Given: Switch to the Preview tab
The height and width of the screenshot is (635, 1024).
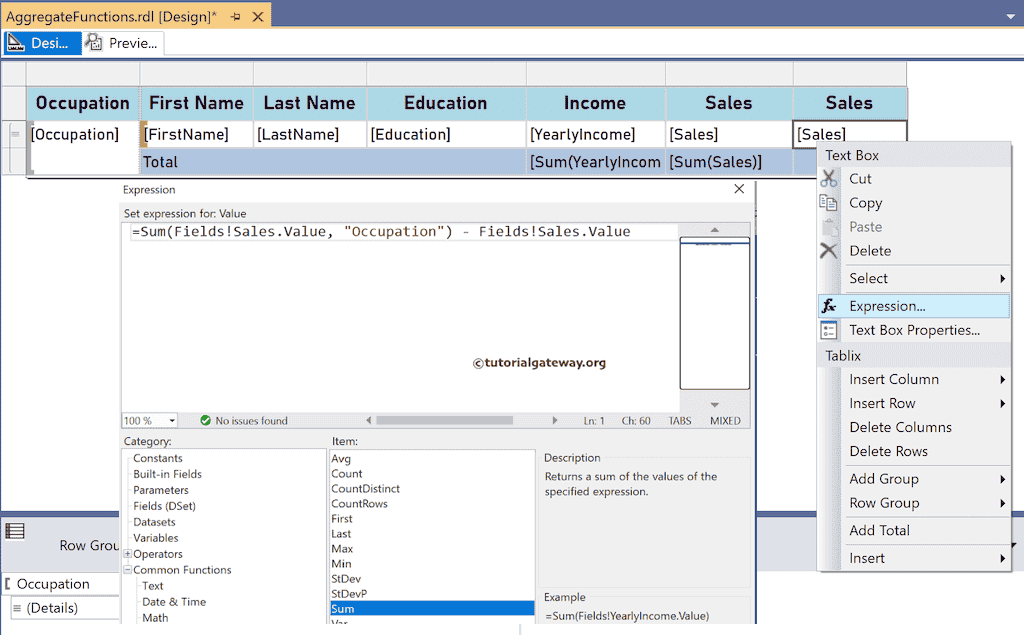Looking at the screenshot, I should tap(123, 43).
